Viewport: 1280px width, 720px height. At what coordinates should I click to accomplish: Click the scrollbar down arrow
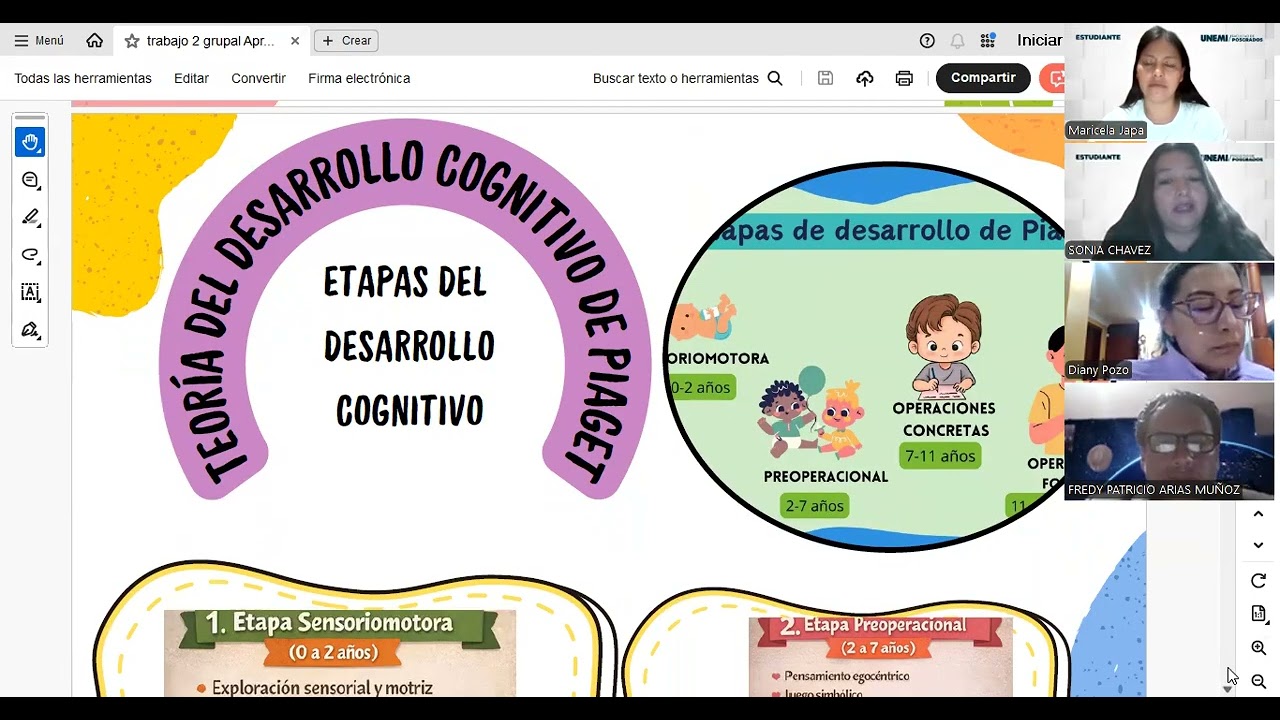point(1228,690)
